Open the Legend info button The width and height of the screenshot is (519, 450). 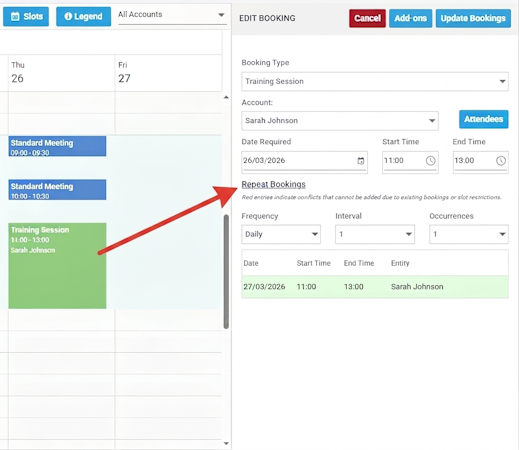(x=83, y=16)
